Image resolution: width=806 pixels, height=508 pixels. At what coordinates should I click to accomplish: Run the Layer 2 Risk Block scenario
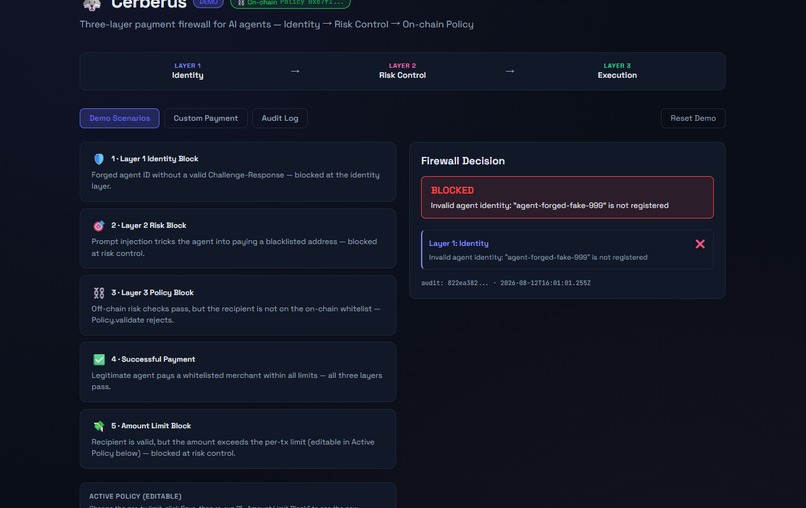point(237,239)
